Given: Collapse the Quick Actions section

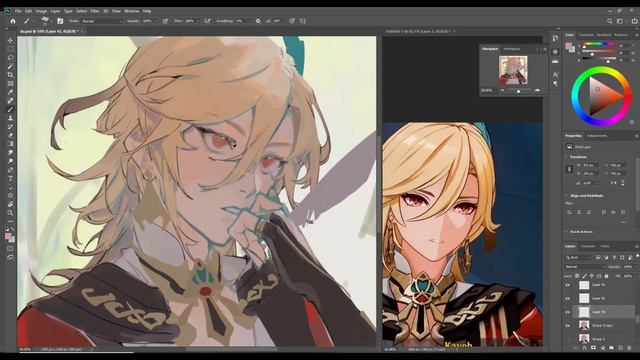Looking at the screenshot, I should pyautogui.click(x=567, y=232).
